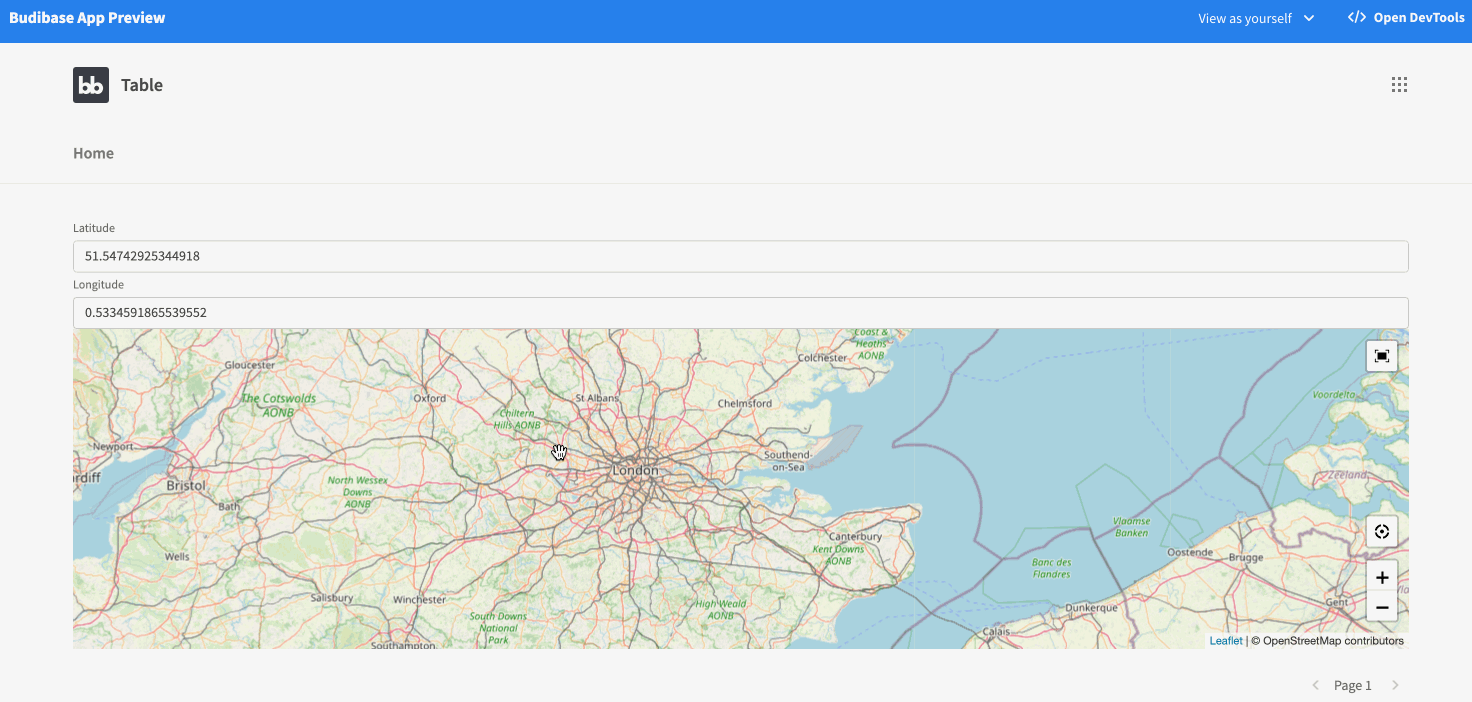
Task: Click Canterbury label on the map
Action: (855, 536)
